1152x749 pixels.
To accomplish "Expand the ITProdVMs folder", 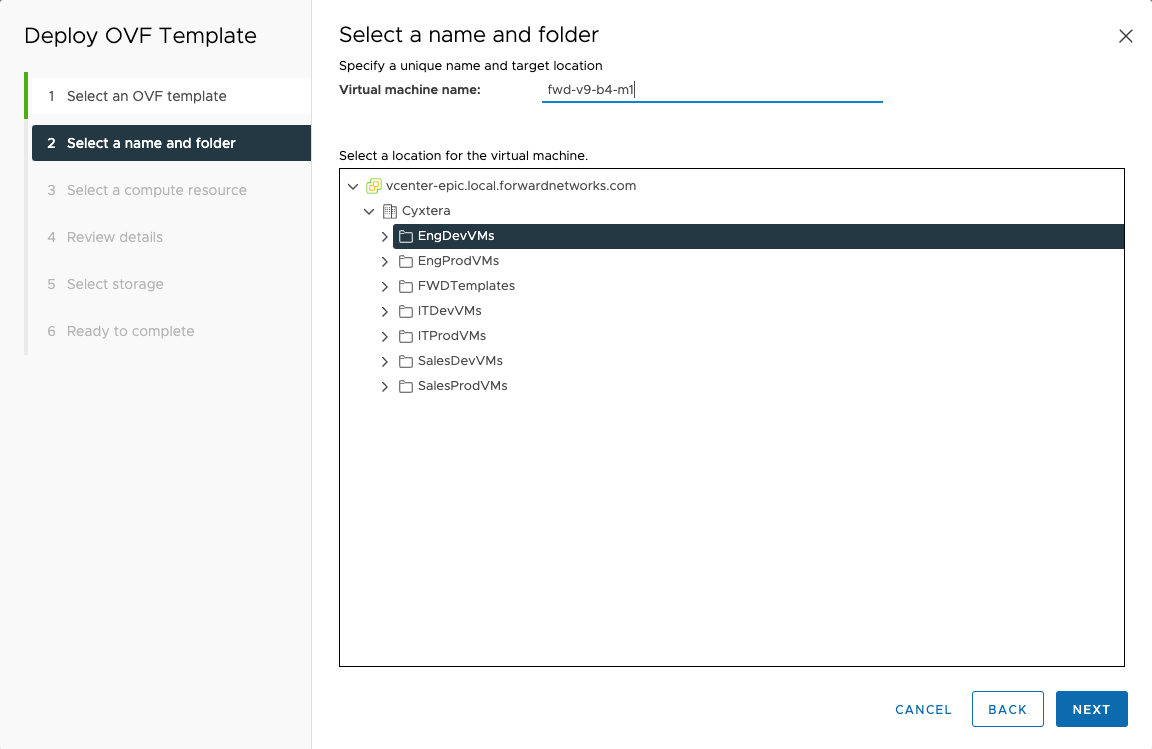I will click(385, 336).
